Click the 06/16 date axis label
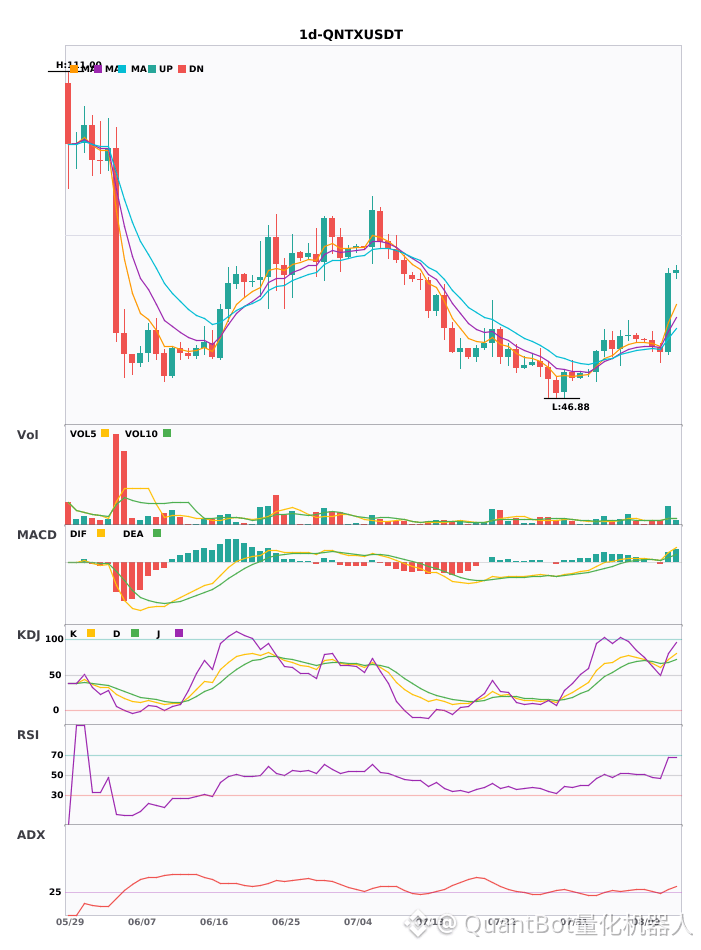 point(214,922)
